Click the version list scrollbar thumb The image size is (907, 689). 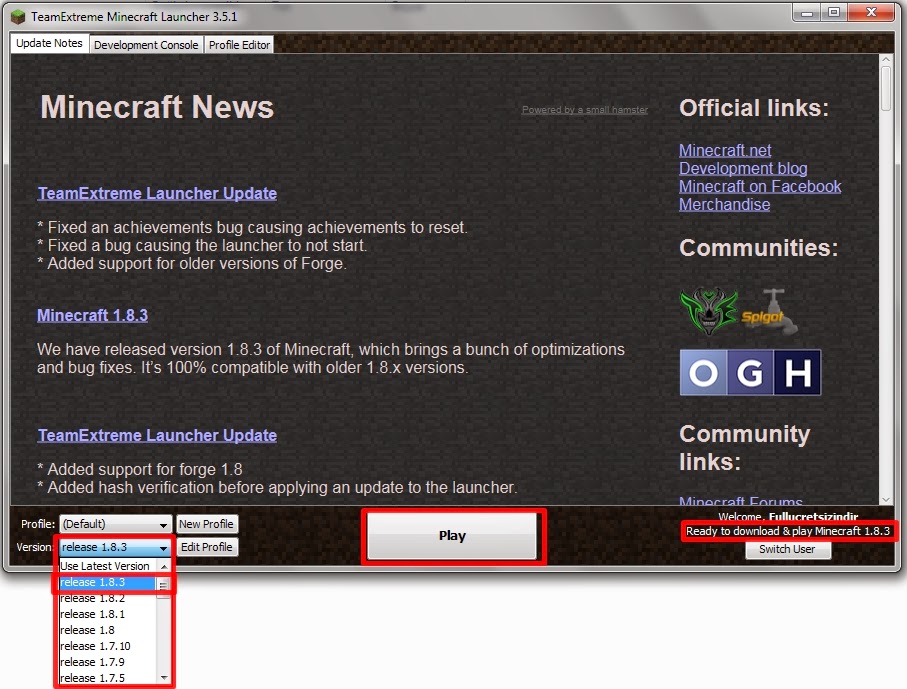pos(164,586)
